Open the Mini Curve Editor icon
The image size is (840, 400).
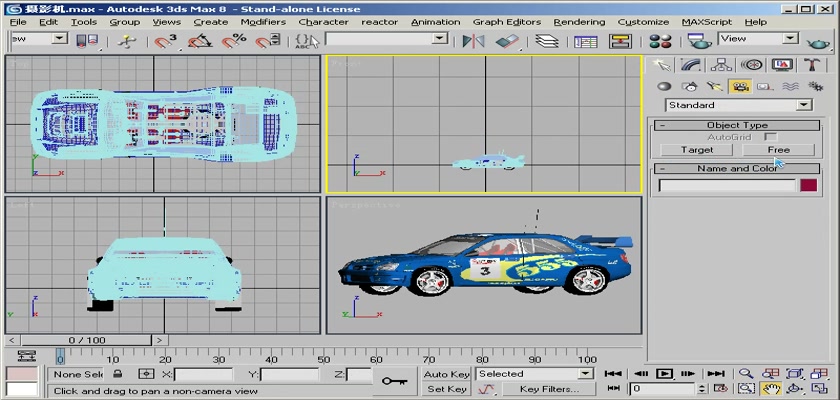point(26,356)
